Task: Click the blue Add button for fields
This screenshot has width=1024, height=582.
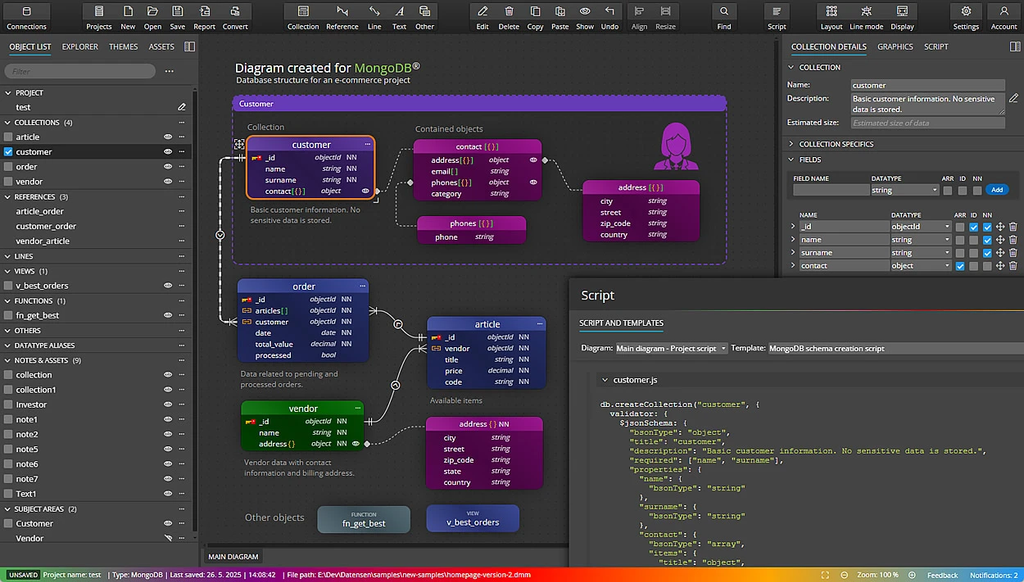Action: coord(997,189)
